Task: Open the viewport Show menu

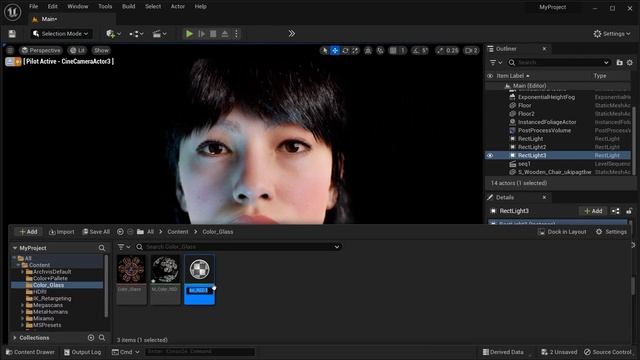Action: coord(101,51)
